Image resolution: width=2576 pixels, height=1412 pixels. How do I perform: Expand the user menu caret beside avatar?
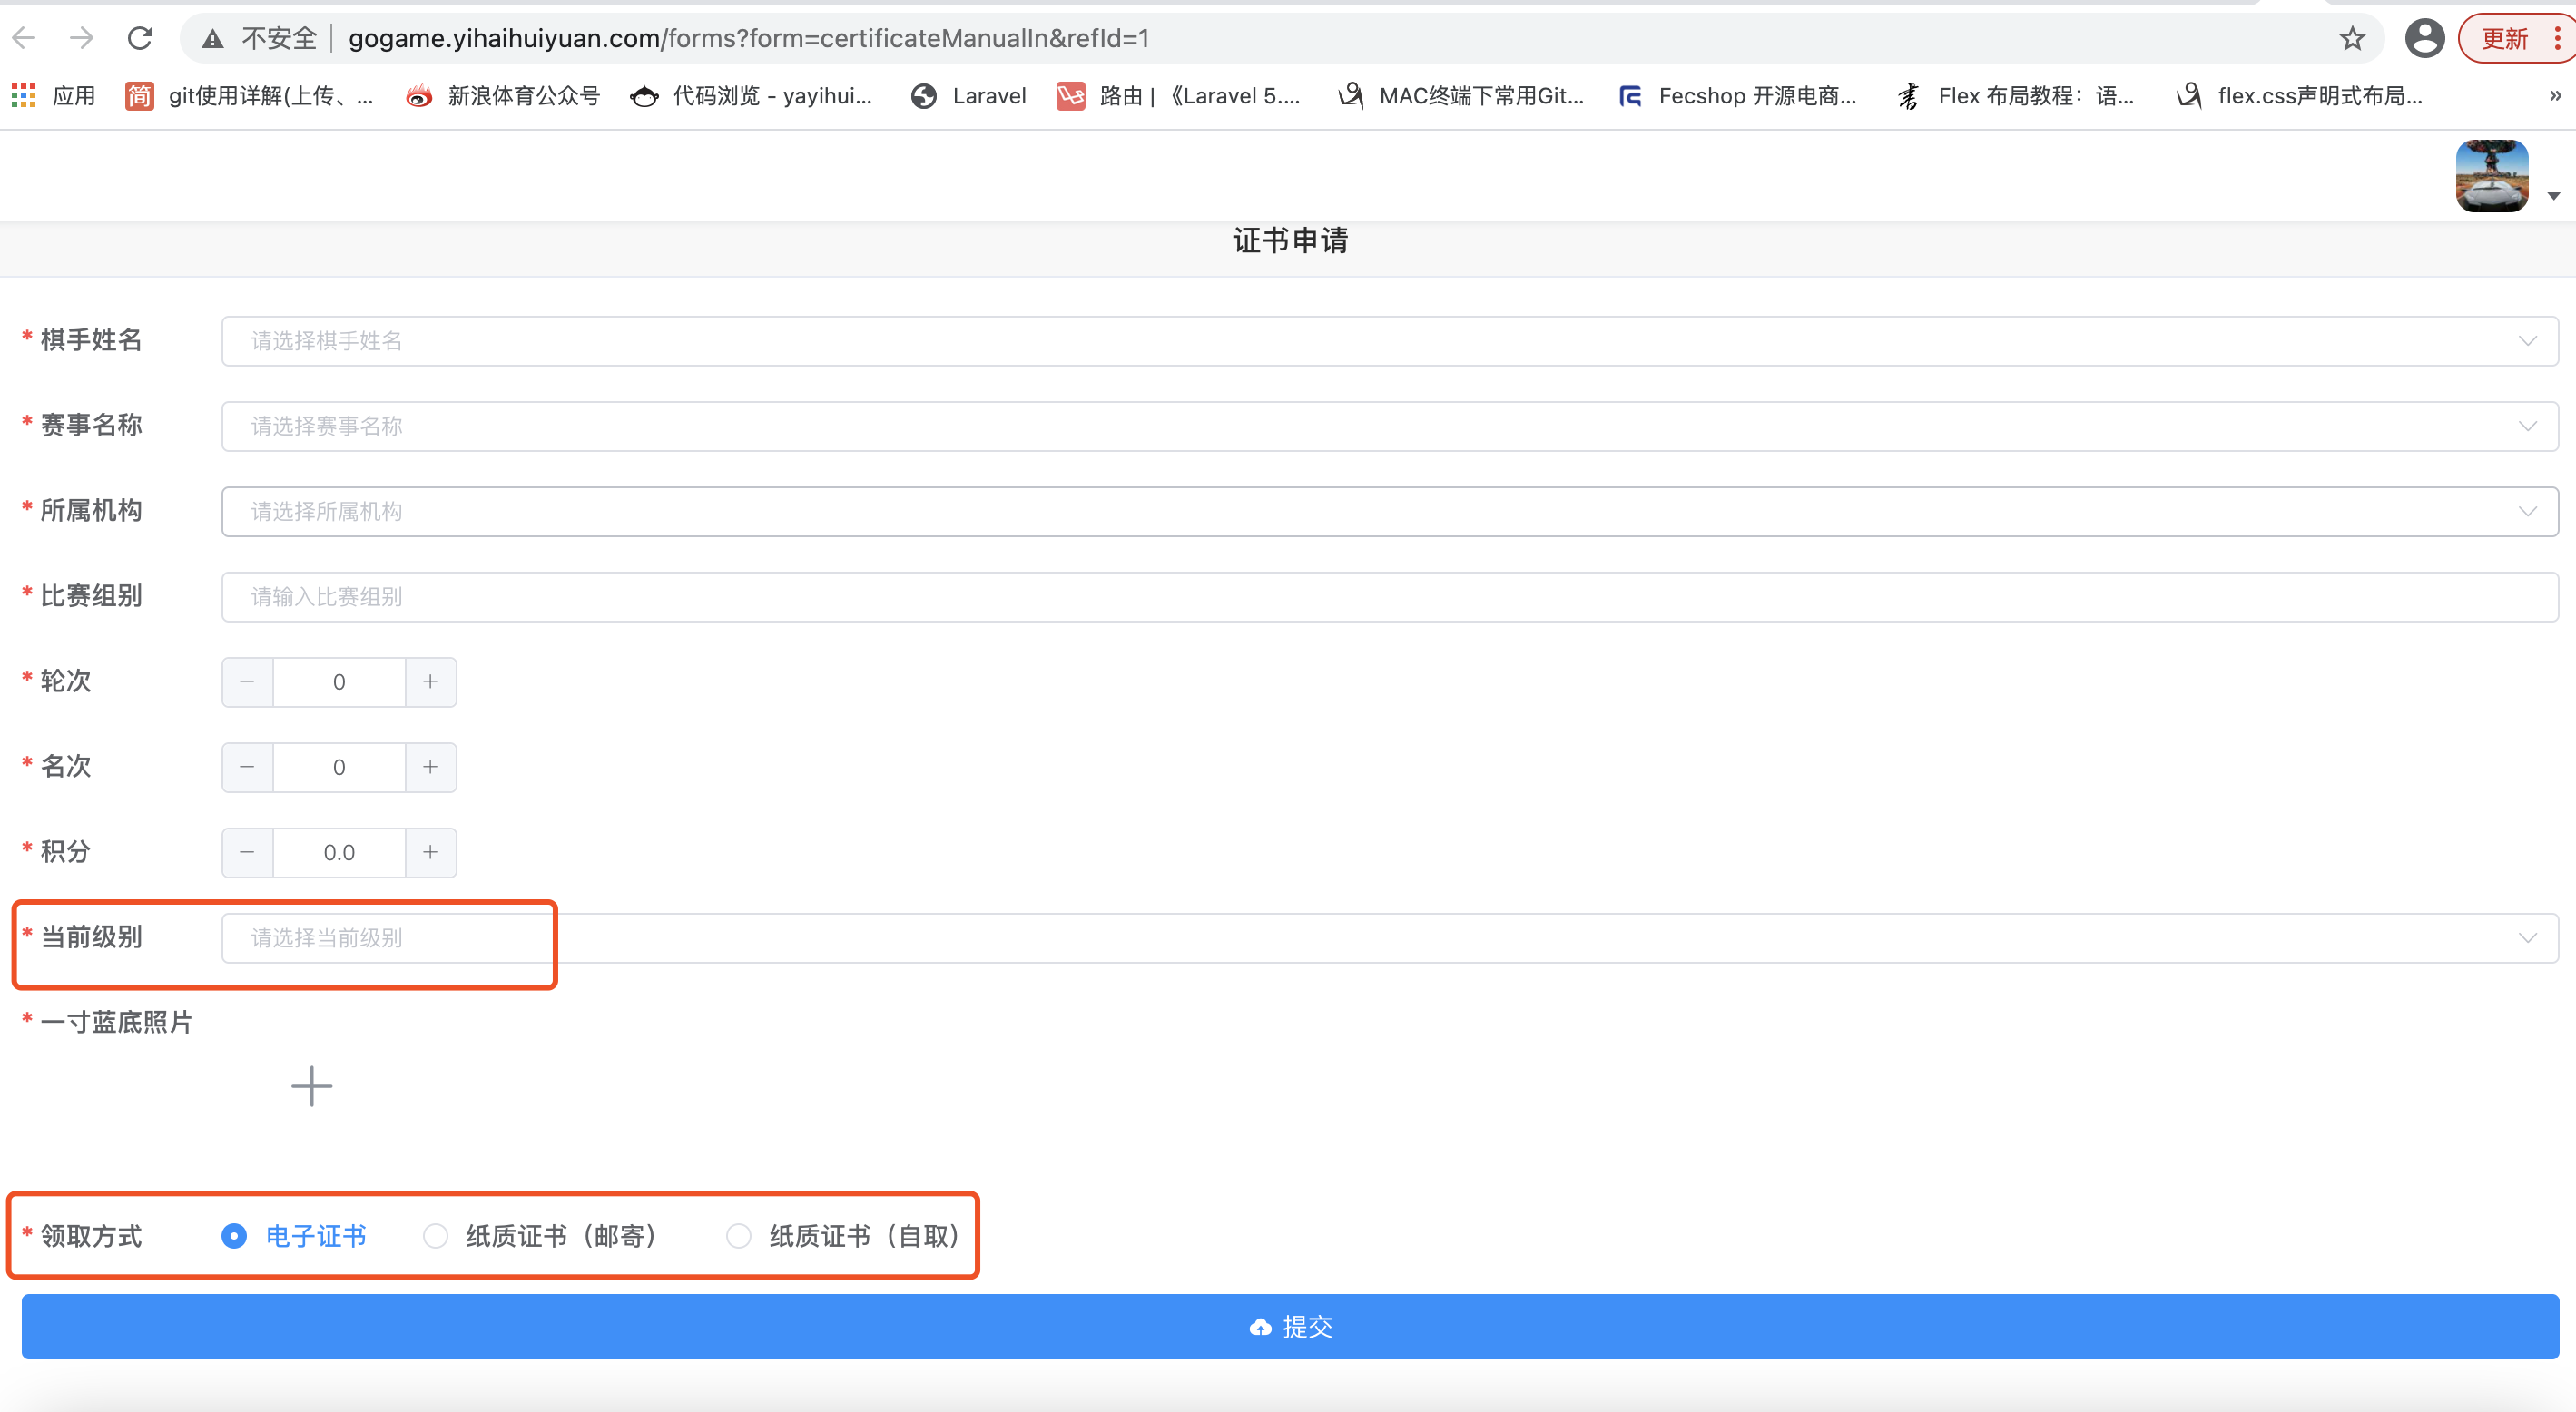(2553, 196)
